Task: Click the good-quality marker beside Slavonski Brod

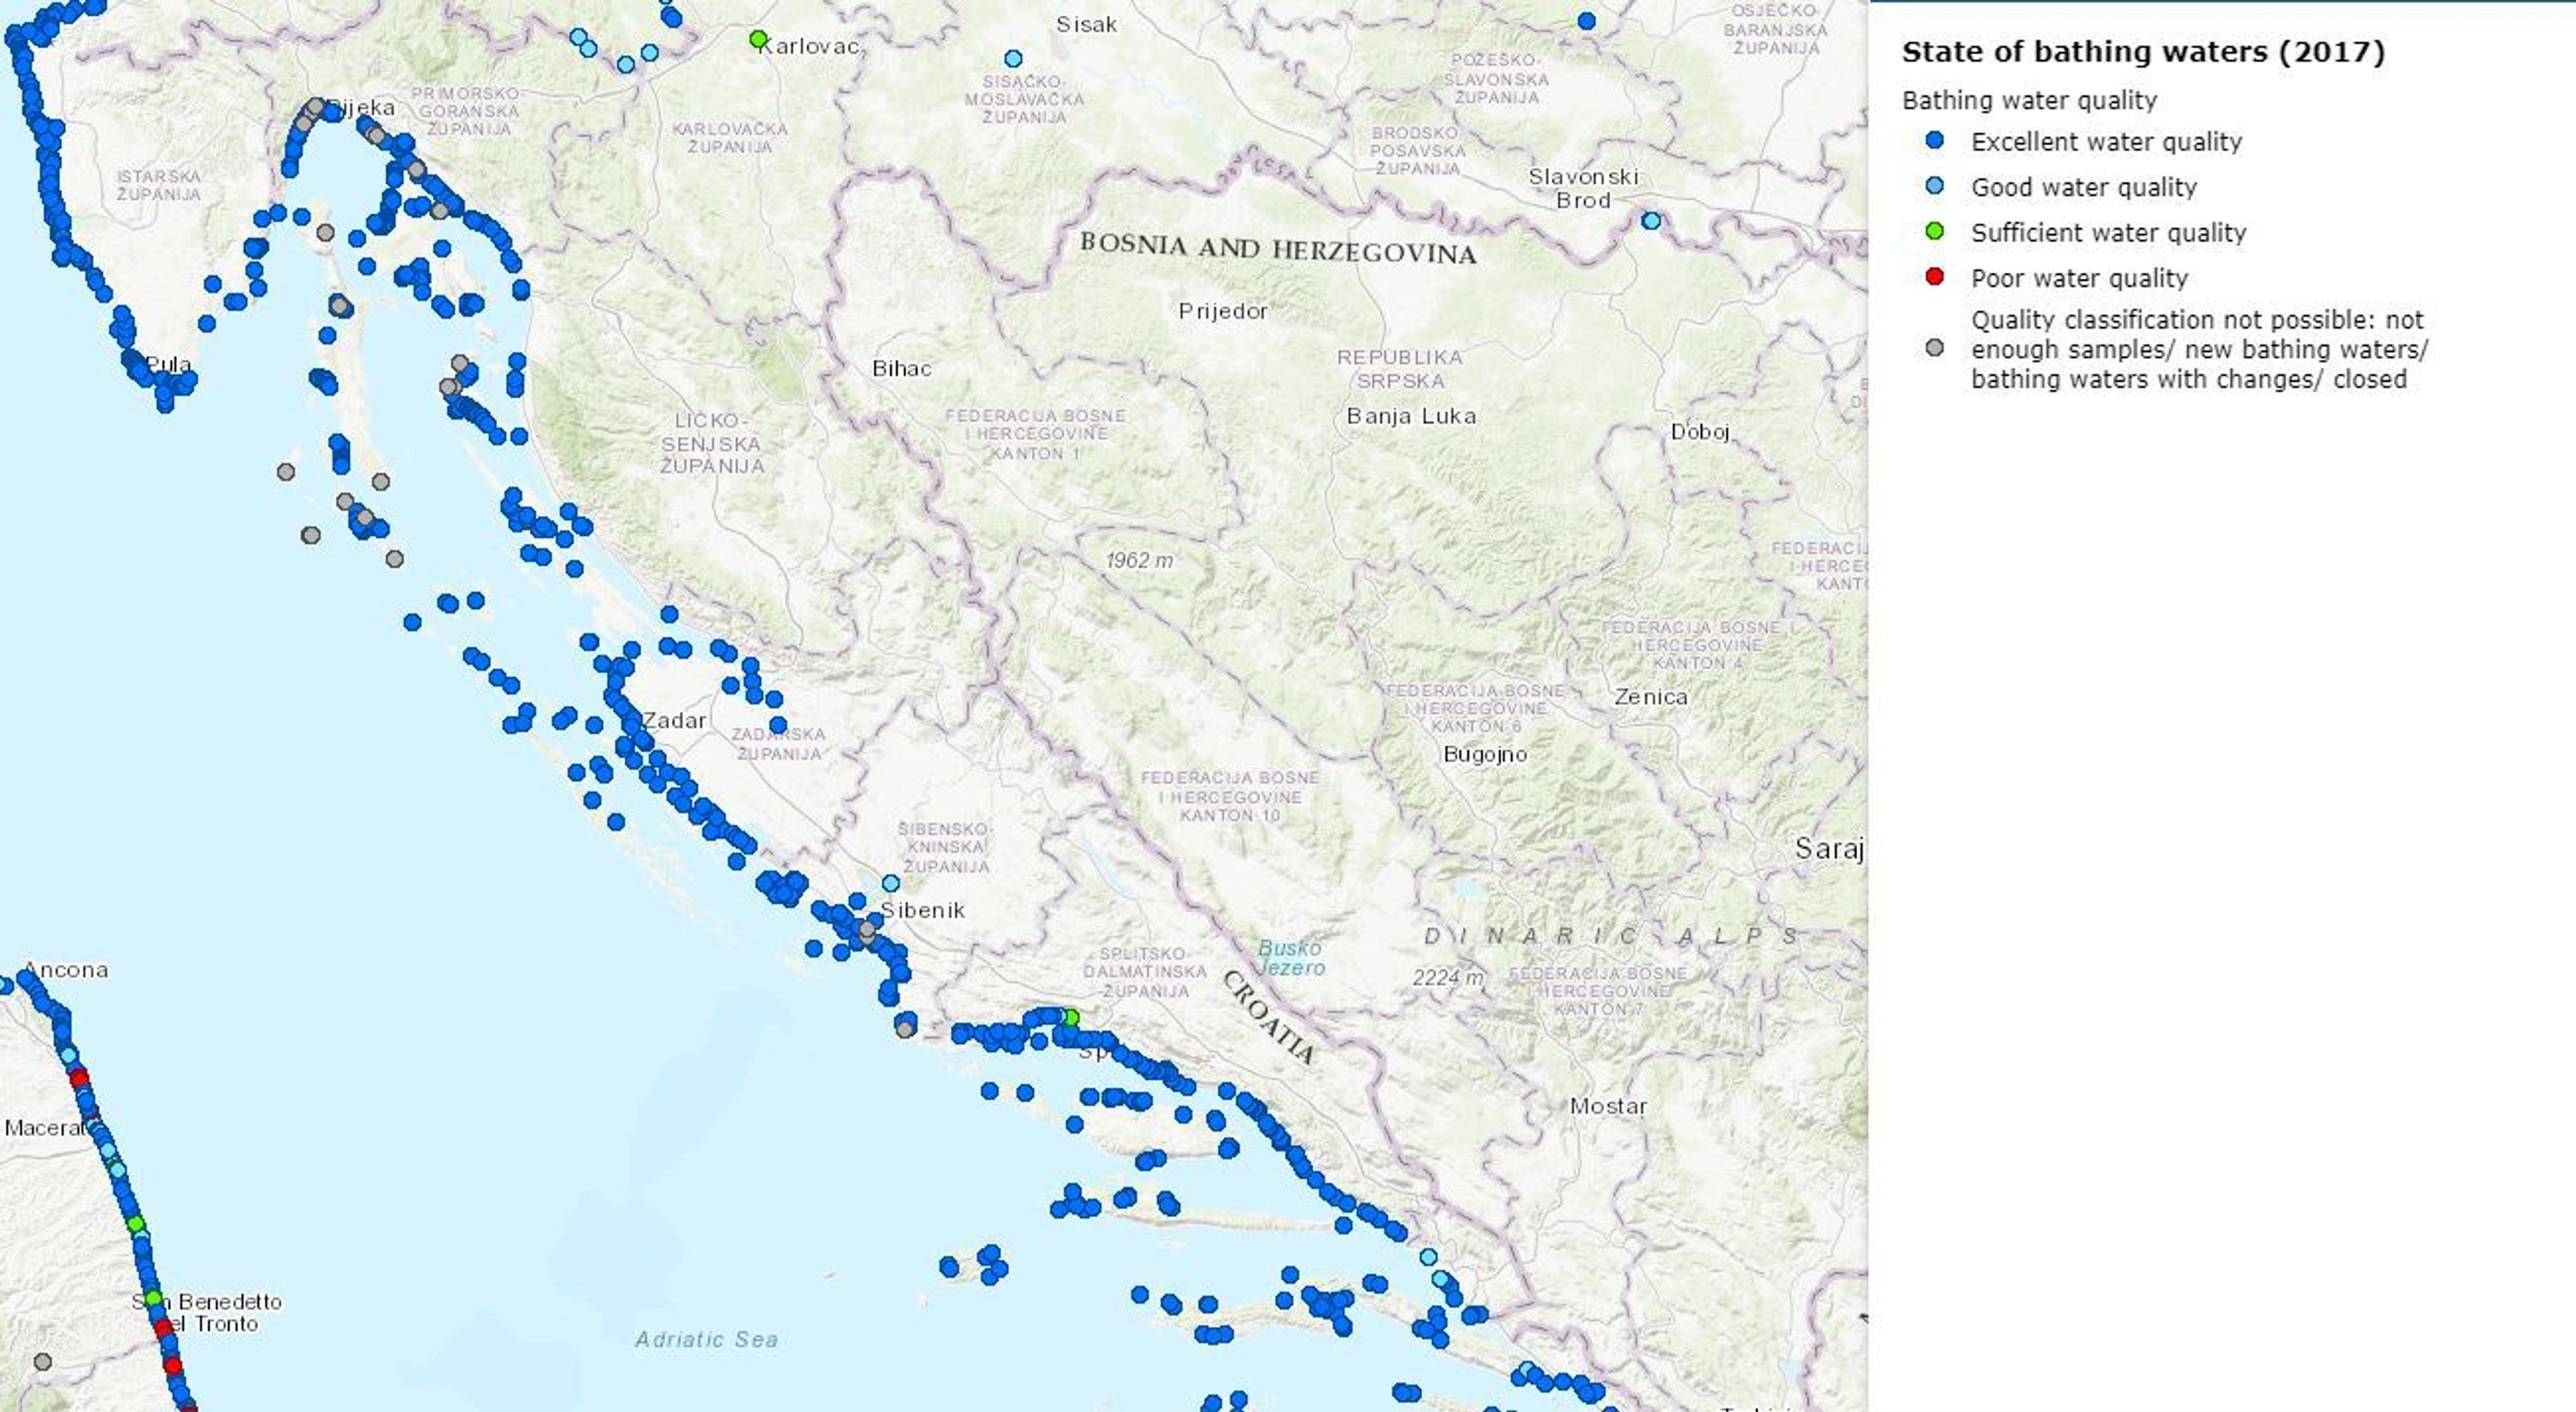Action: click(1651, 220)
